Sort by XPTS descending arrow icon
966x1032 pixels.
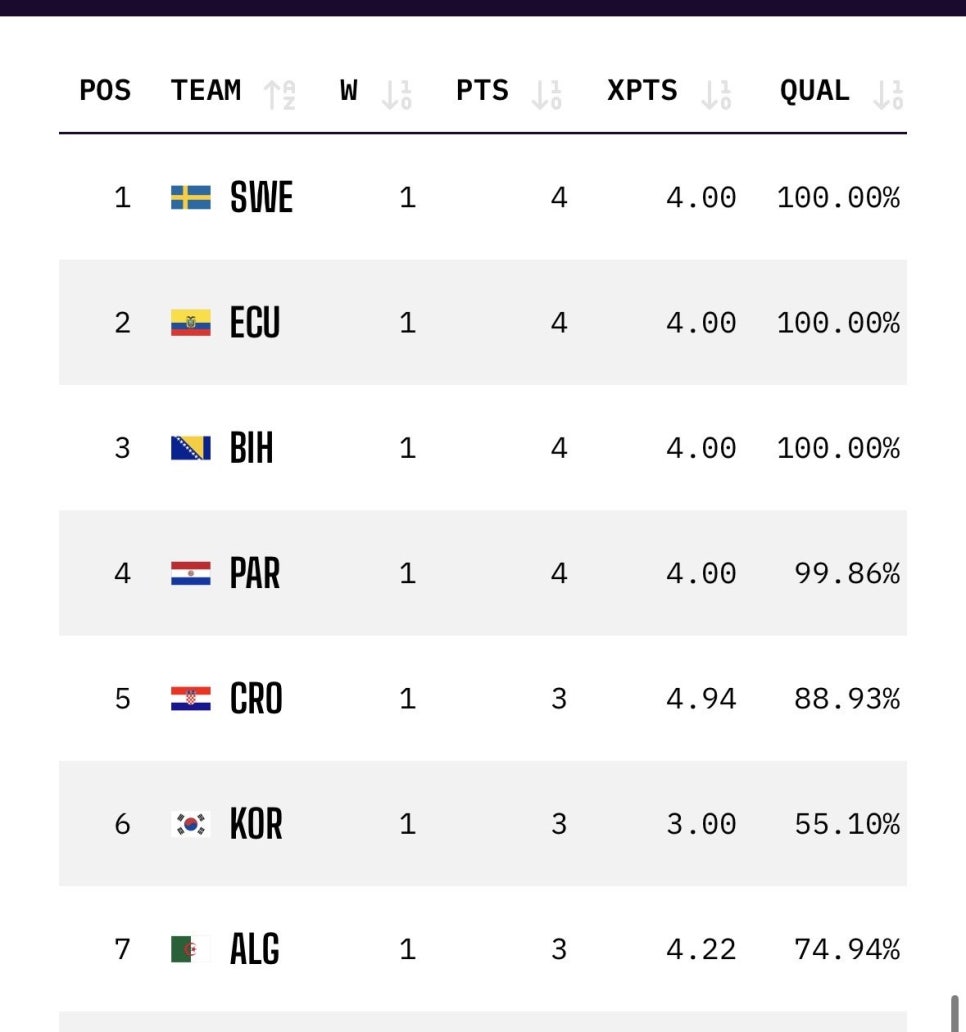coord(717,95)
